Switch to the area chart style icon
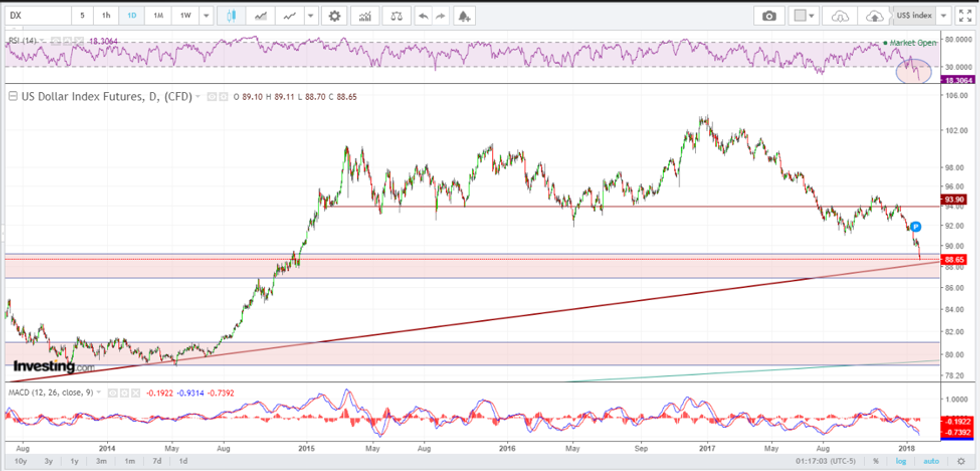Screen dimensions: 980x471 pyautogui.click(x=261, y=16)
